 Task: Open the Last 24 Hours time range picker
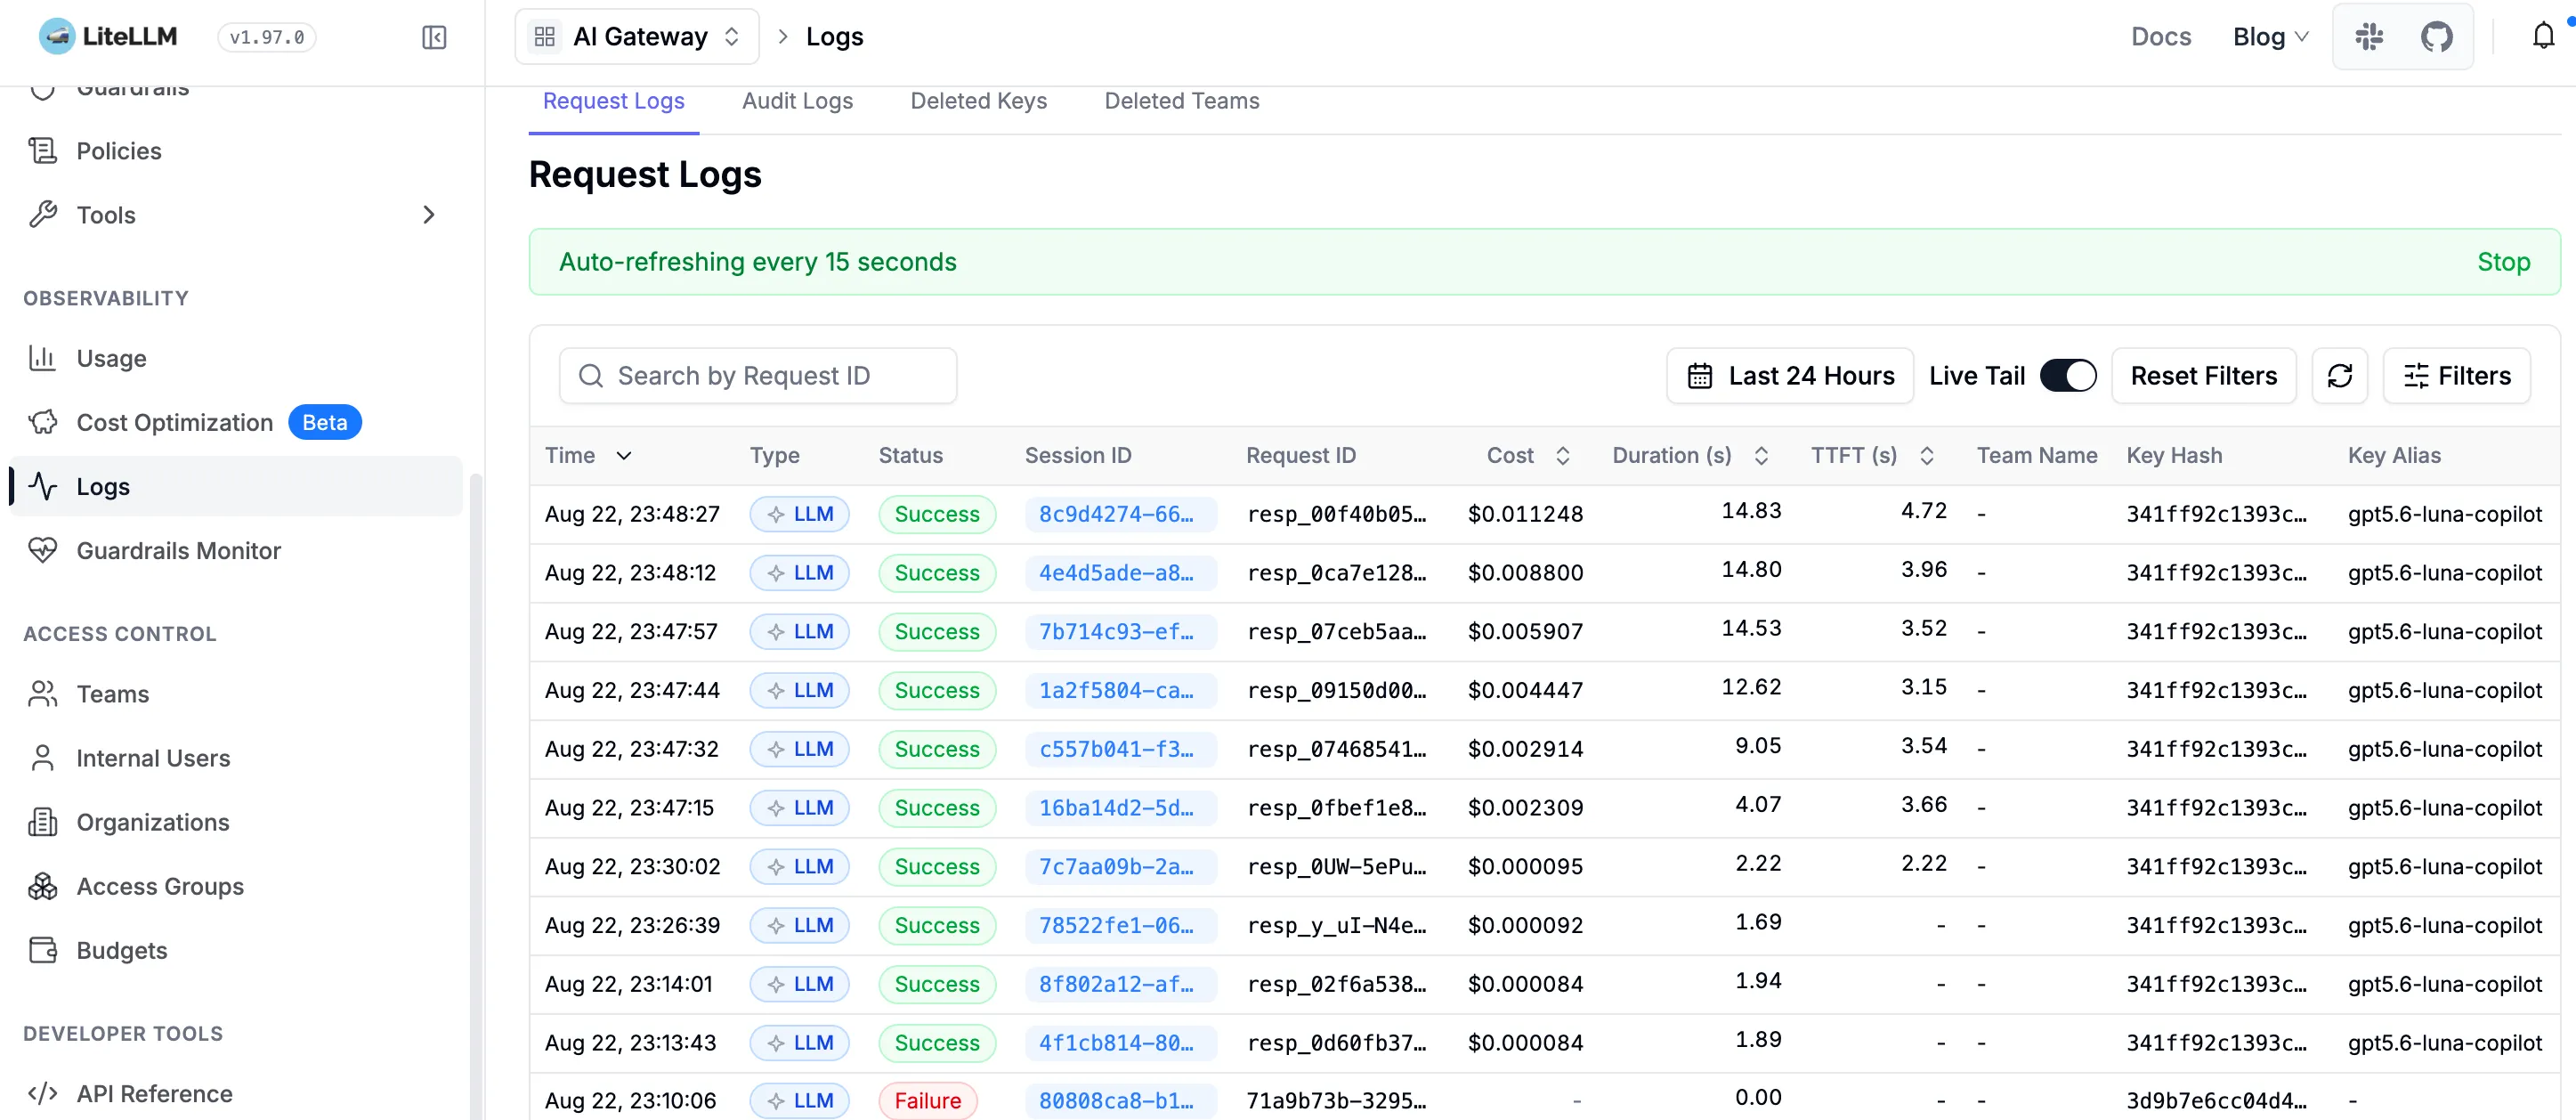point(1790,376)
